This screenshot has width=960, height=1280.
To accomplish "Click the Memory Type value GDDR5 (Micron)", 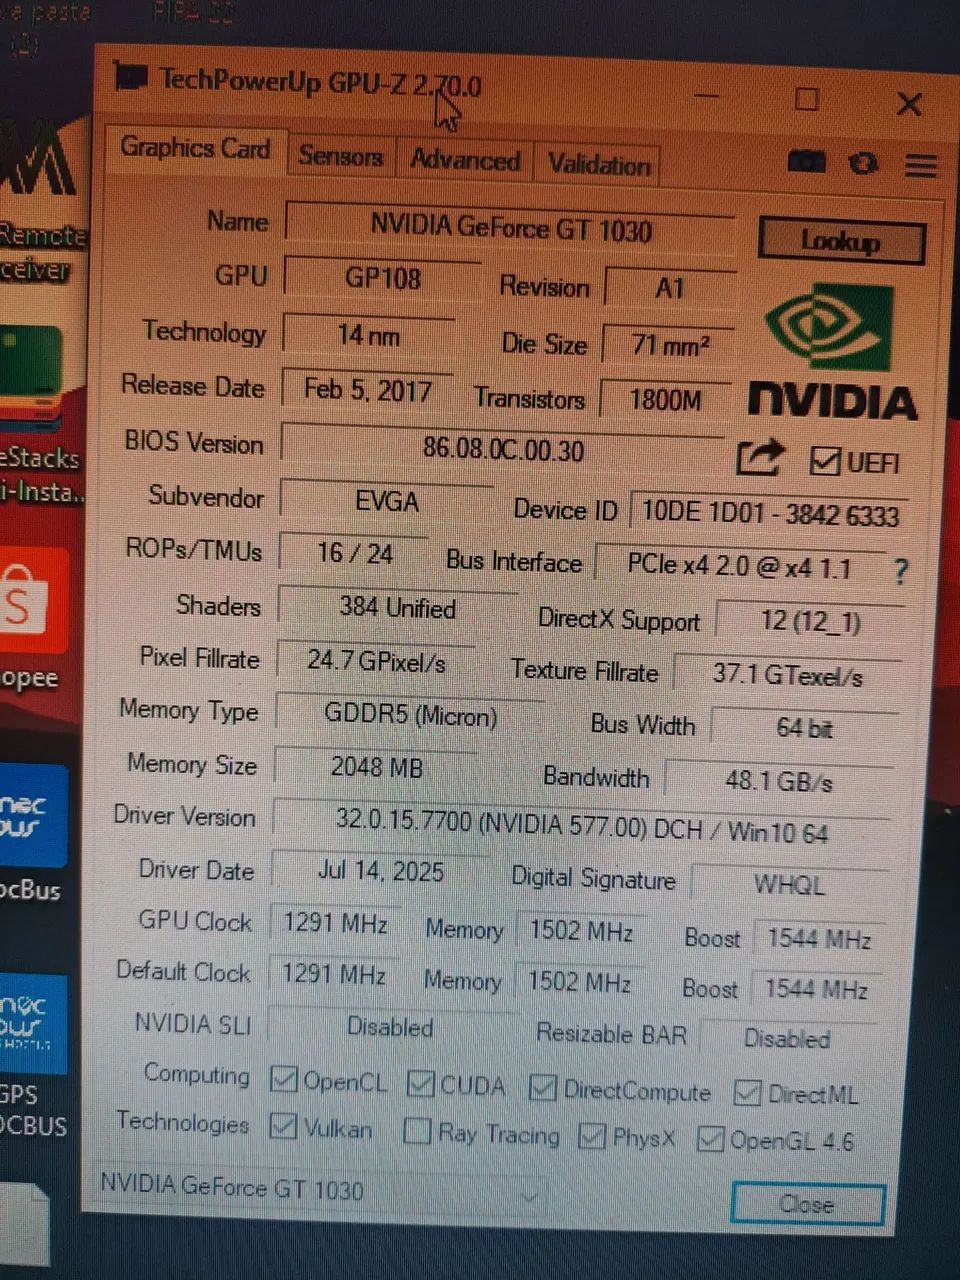I will click(410, 715).
